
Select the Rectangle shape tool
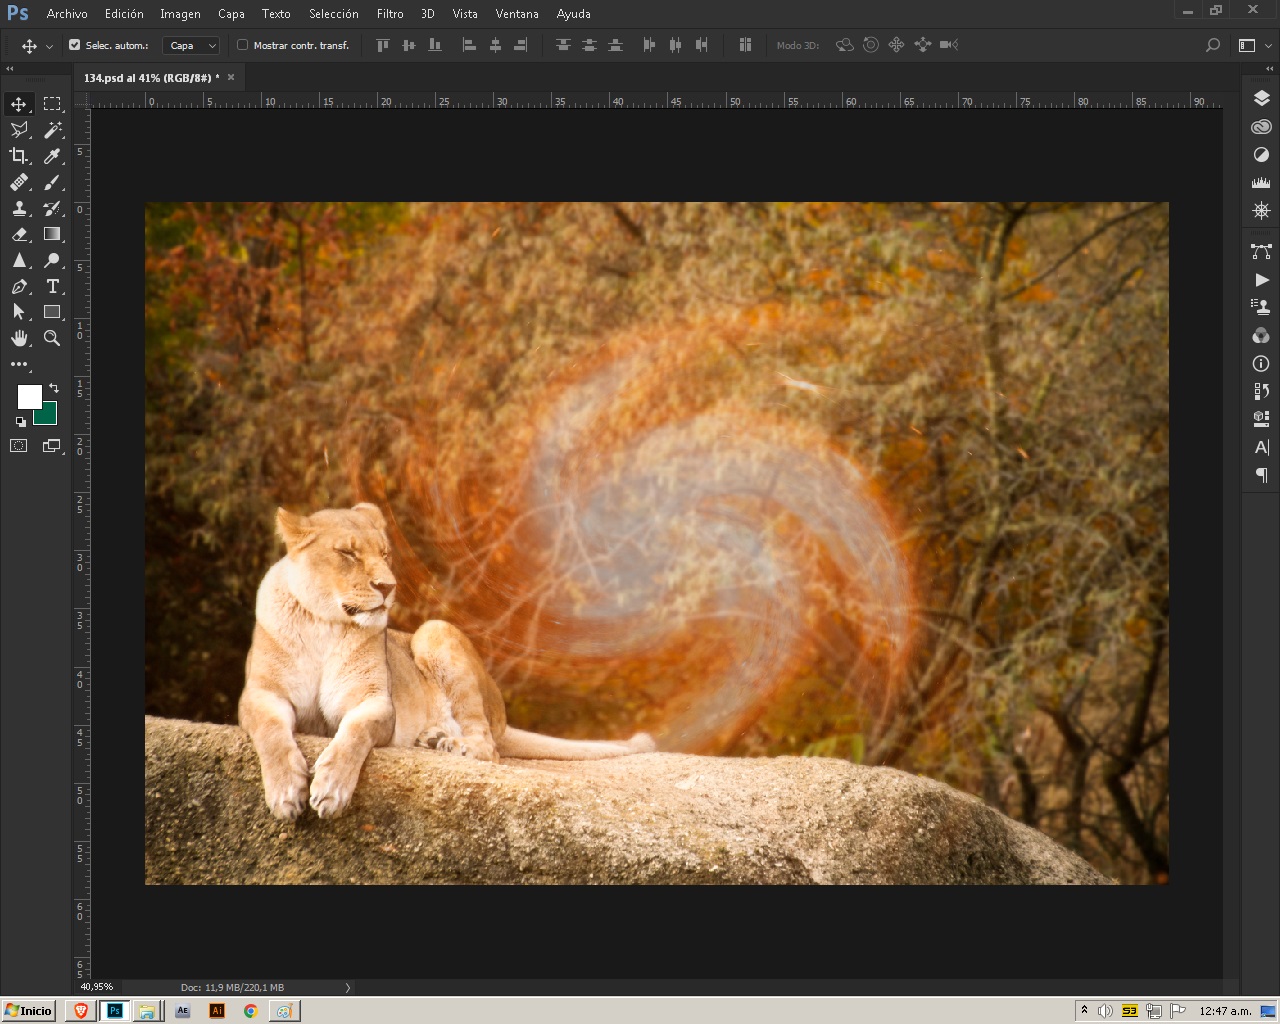[x=52, y=312]
